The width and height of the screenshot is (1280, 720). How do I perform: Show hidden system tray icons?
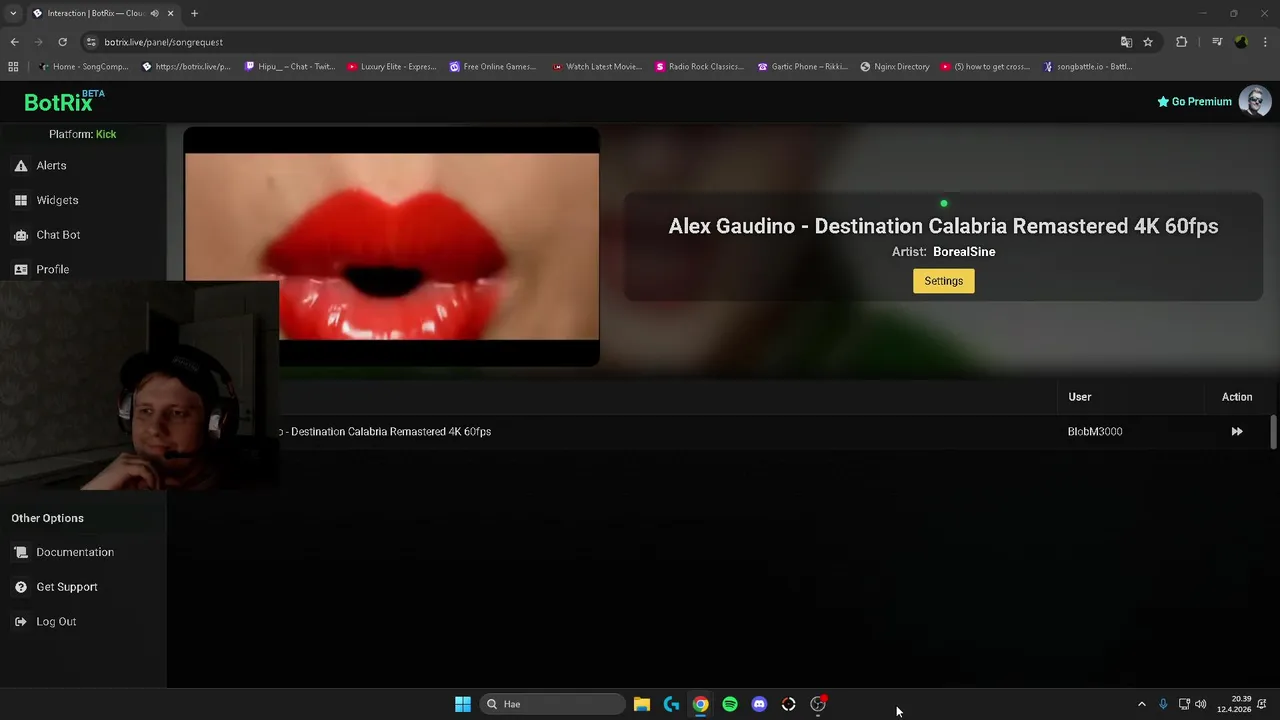coord(1142,704)
